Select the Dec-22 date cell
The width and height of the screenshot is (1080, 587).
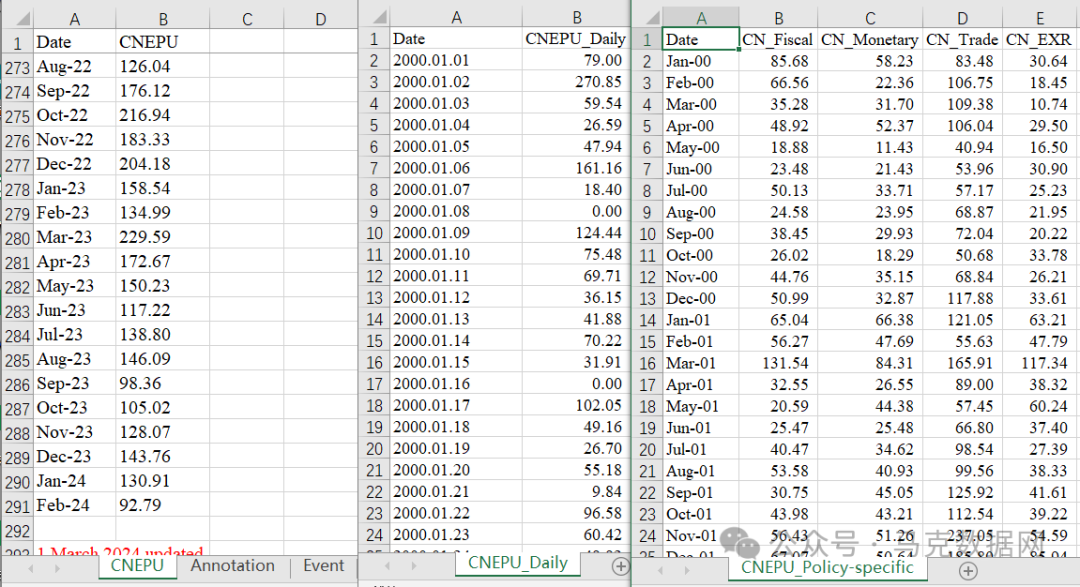coord(74,164)
